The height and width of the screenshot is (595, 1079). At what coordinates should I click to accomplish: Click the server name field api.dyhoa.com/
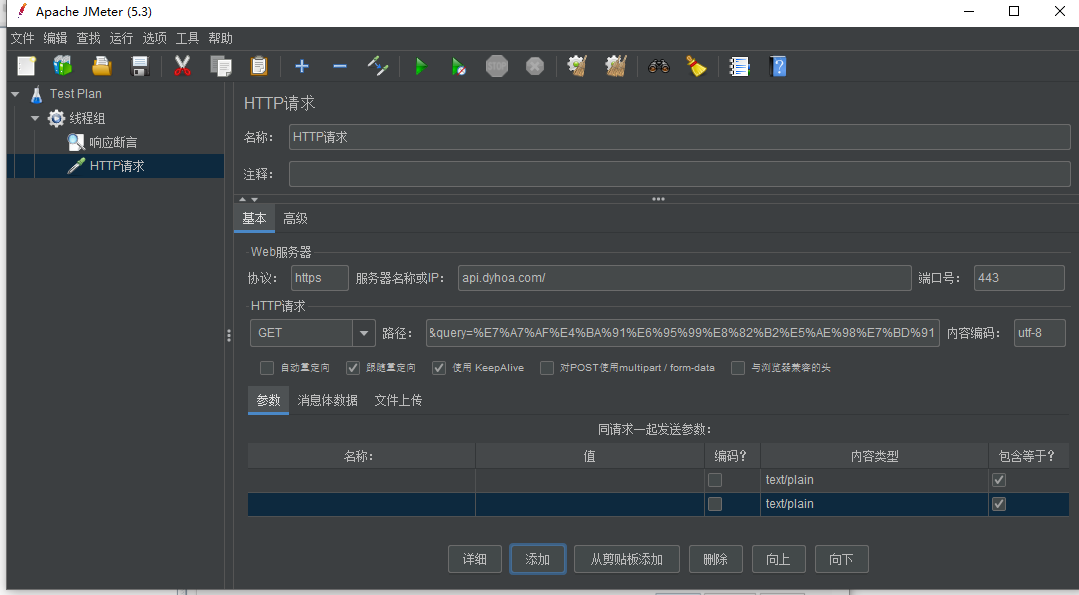685,278
